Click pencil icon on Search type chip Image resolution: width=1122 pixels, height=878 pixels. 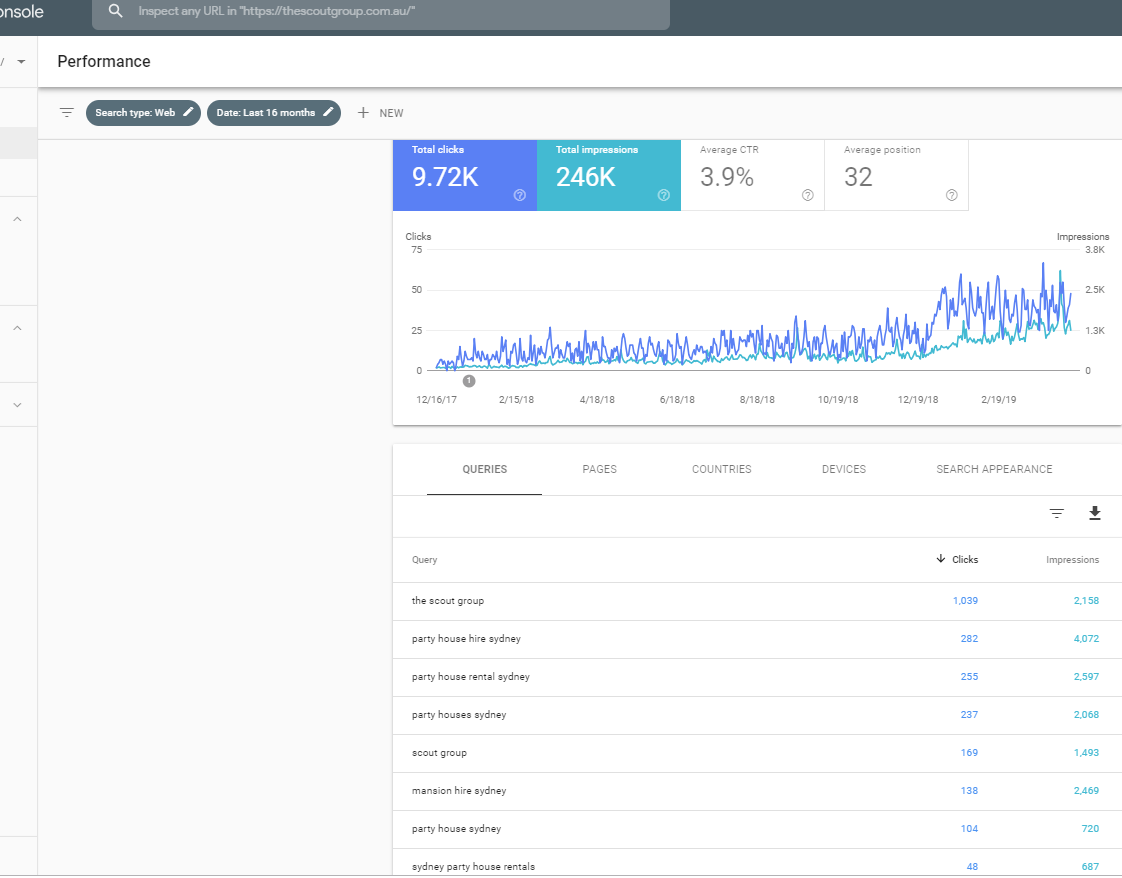(x=188, y=112)
